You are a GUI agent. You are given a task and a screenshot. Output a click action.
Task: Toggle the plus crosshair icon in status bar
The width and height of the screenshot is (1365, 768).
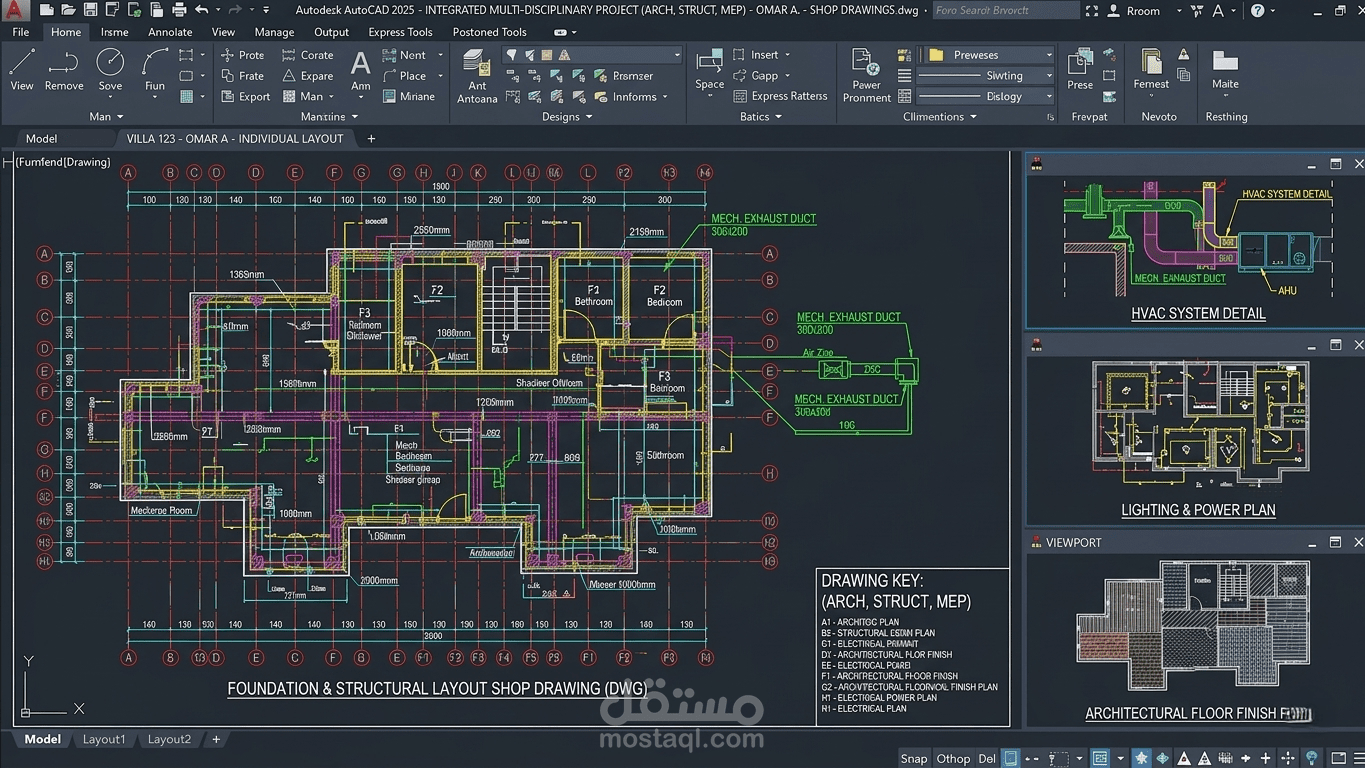[1266, 758]
